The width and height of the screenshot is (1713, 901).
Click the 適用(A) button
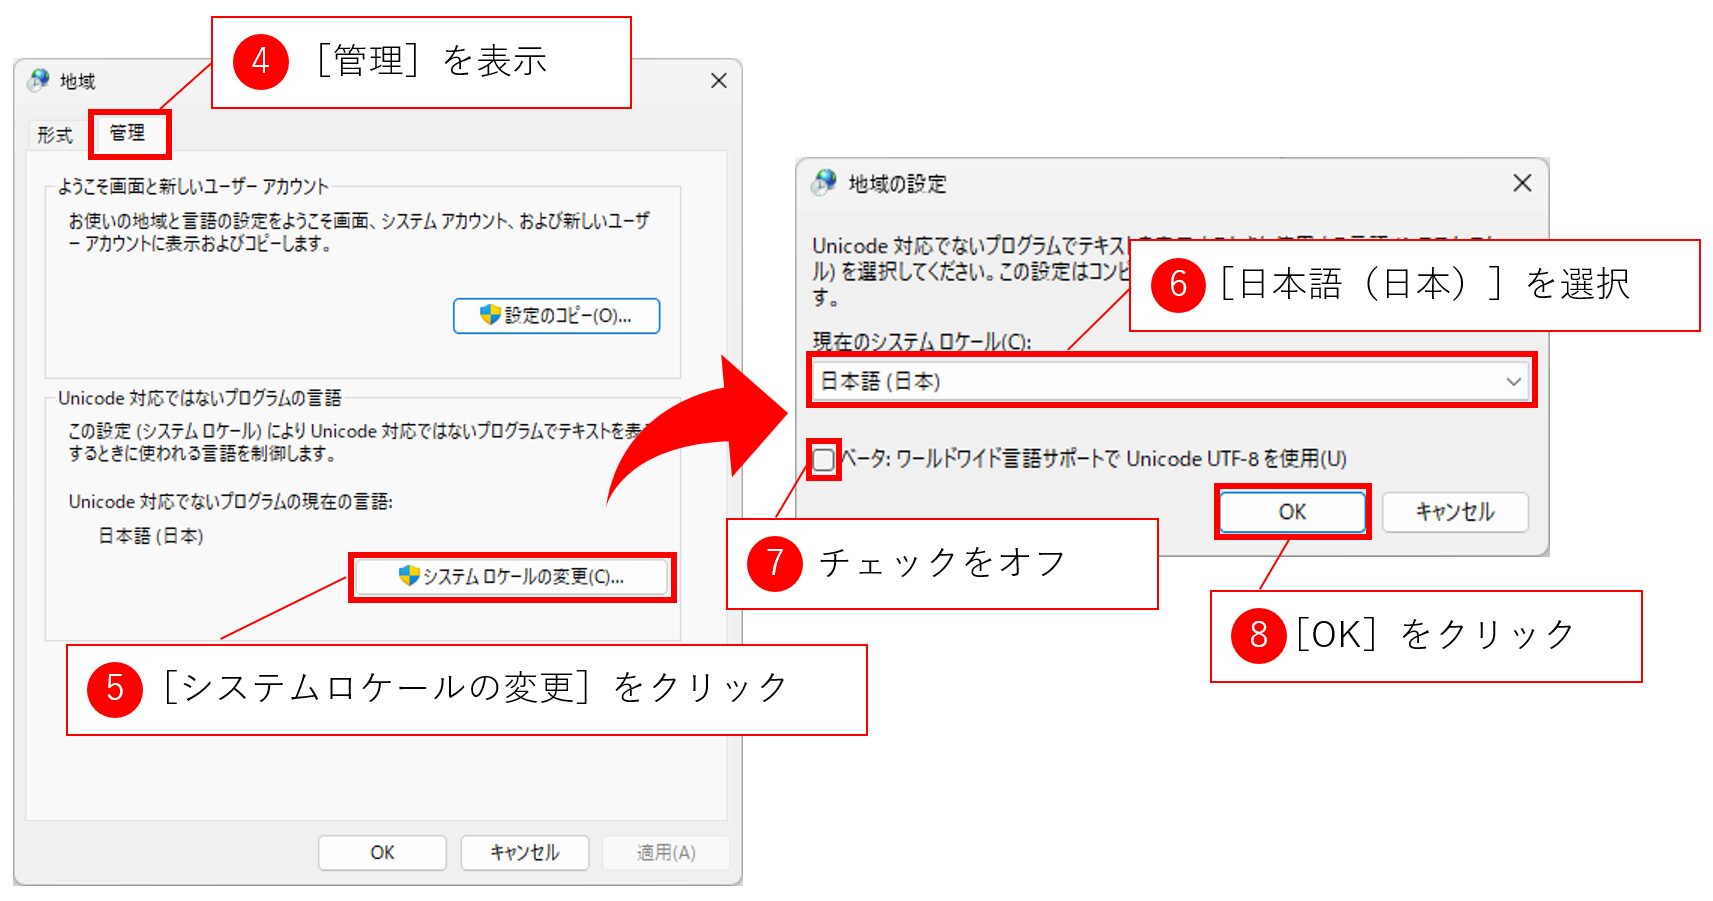click(x=666, y=853)
